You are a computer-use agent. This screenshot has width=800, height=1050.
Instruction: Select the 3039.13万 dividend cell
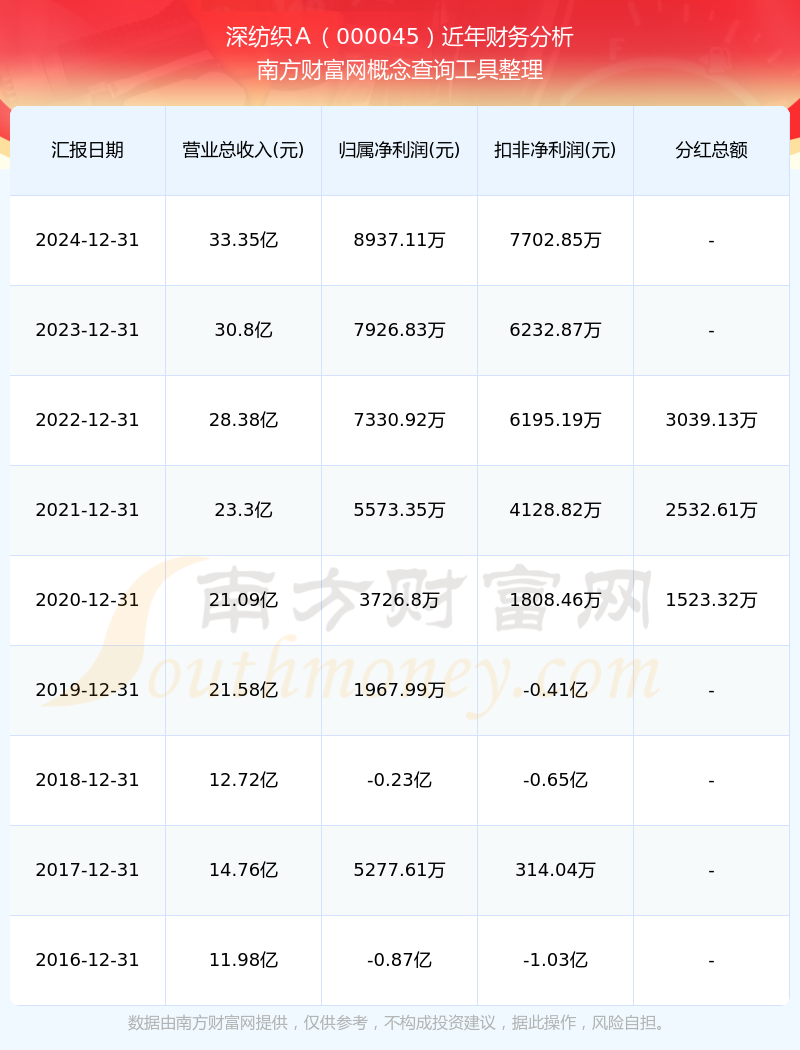[712, 421]
